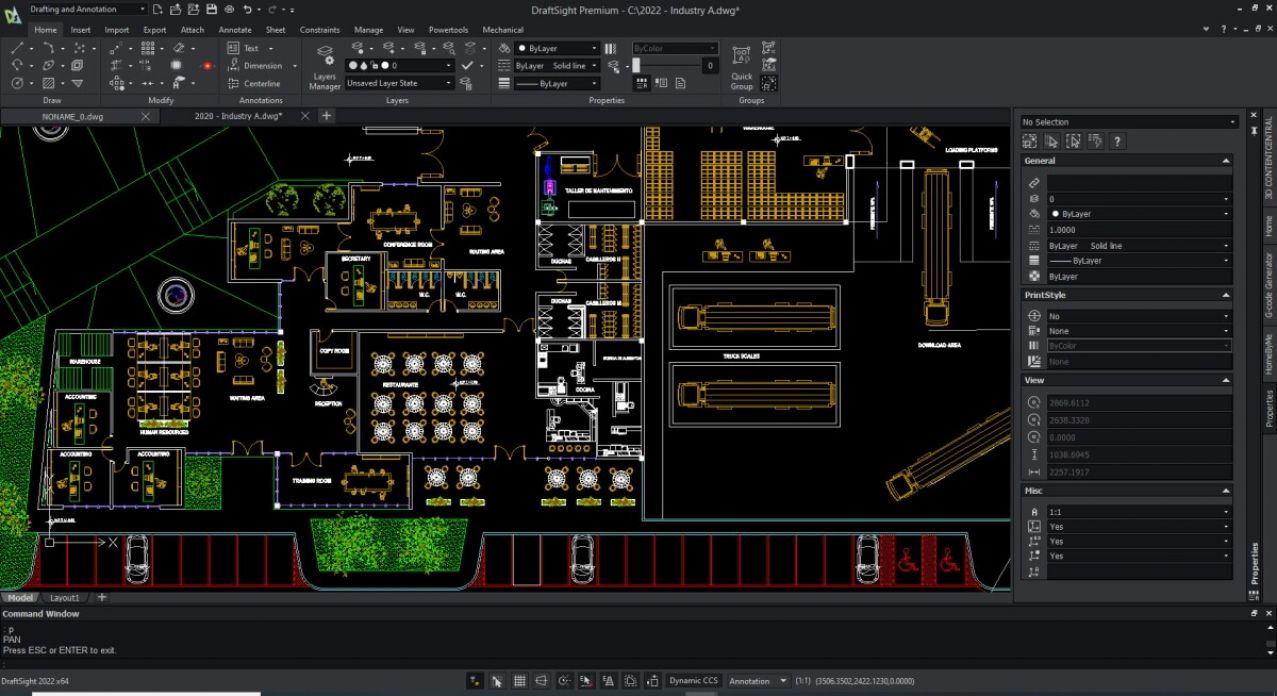Select the Hatch tool in Draw group
1277x696 pixels.
(x=48, y=83)
